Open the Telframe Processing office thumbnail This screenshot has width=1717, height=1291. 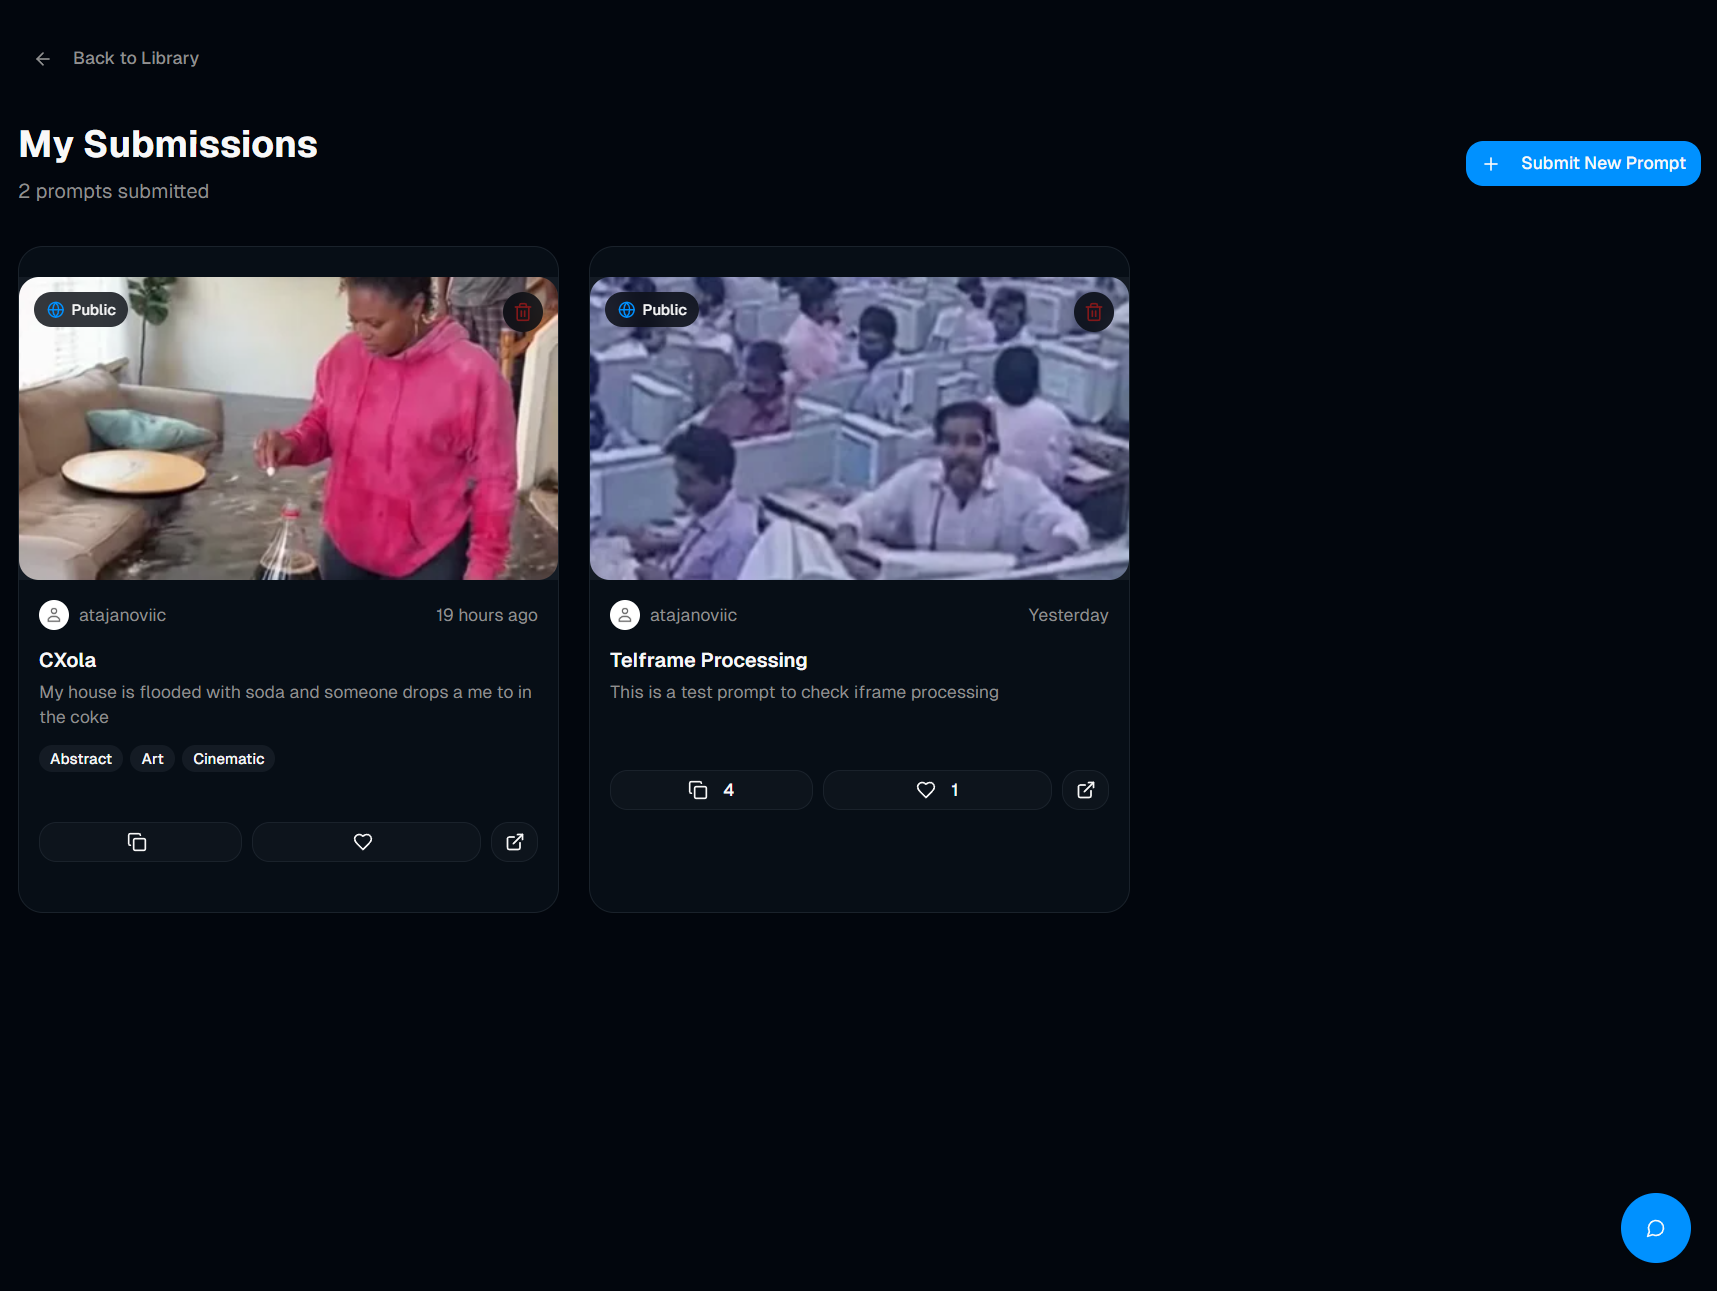coord(859,440)
